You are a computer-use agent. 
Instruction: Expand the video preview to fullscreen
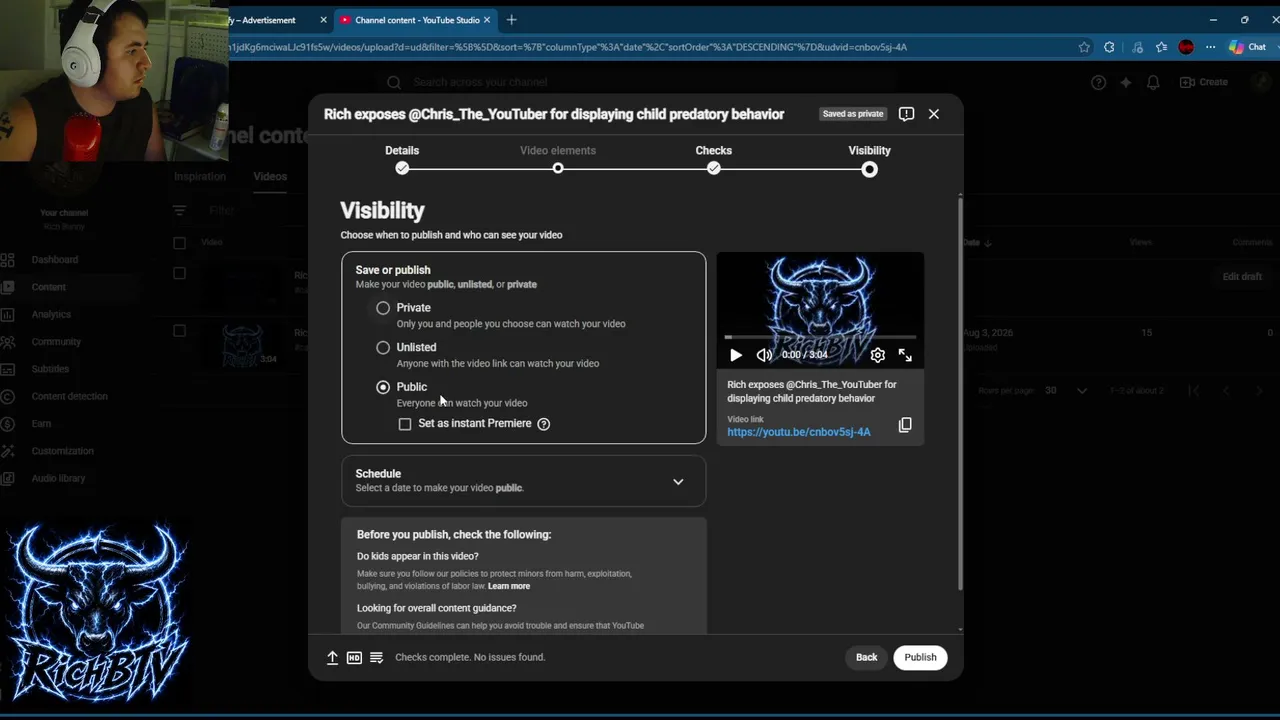[905, 355]
